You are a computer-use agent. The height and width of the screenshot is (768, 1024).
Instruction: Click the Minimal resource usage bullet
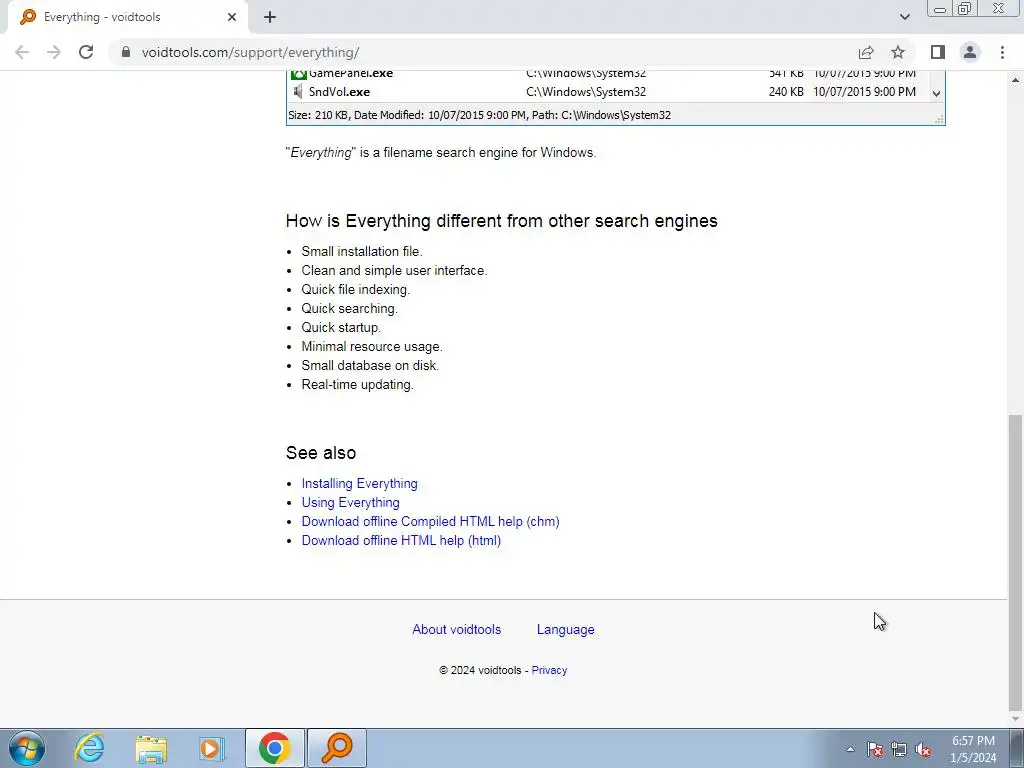pos(372,347)
